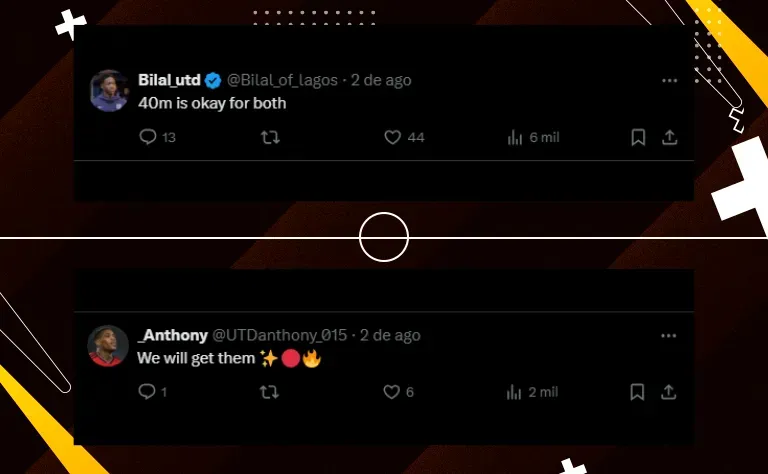This screenshot has height=474, width=768.
Task: Open more options on Bilal_utd's tweet
Action: pos(670,80)
